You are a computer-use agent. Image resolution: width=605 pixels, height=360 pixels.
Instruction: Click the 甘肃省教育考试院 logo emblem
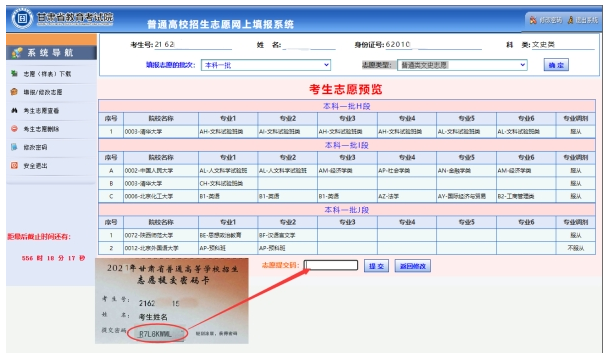(x=22, y=18)
